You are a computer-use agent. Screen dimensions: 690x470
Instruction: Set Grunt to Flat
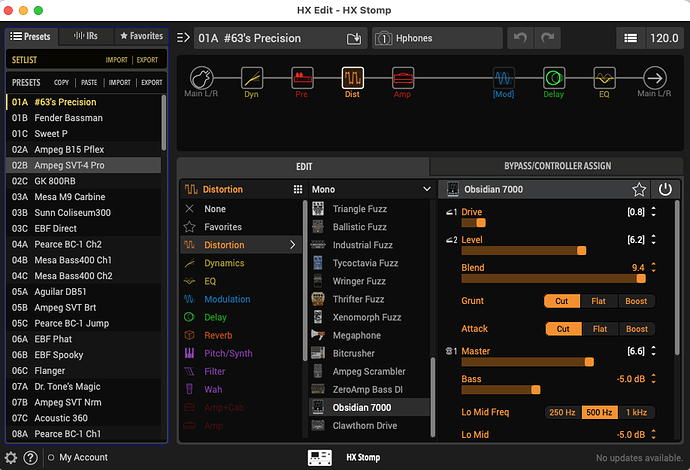tap(598, 301)
